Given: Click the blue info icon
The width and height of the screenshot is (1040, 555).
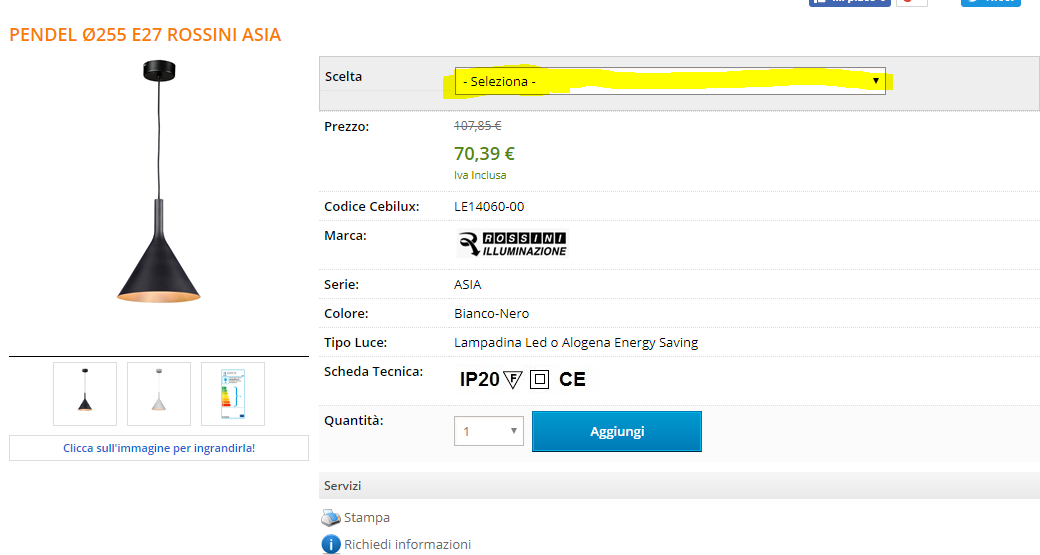Looking at the screenshot, I should point(331,545).
